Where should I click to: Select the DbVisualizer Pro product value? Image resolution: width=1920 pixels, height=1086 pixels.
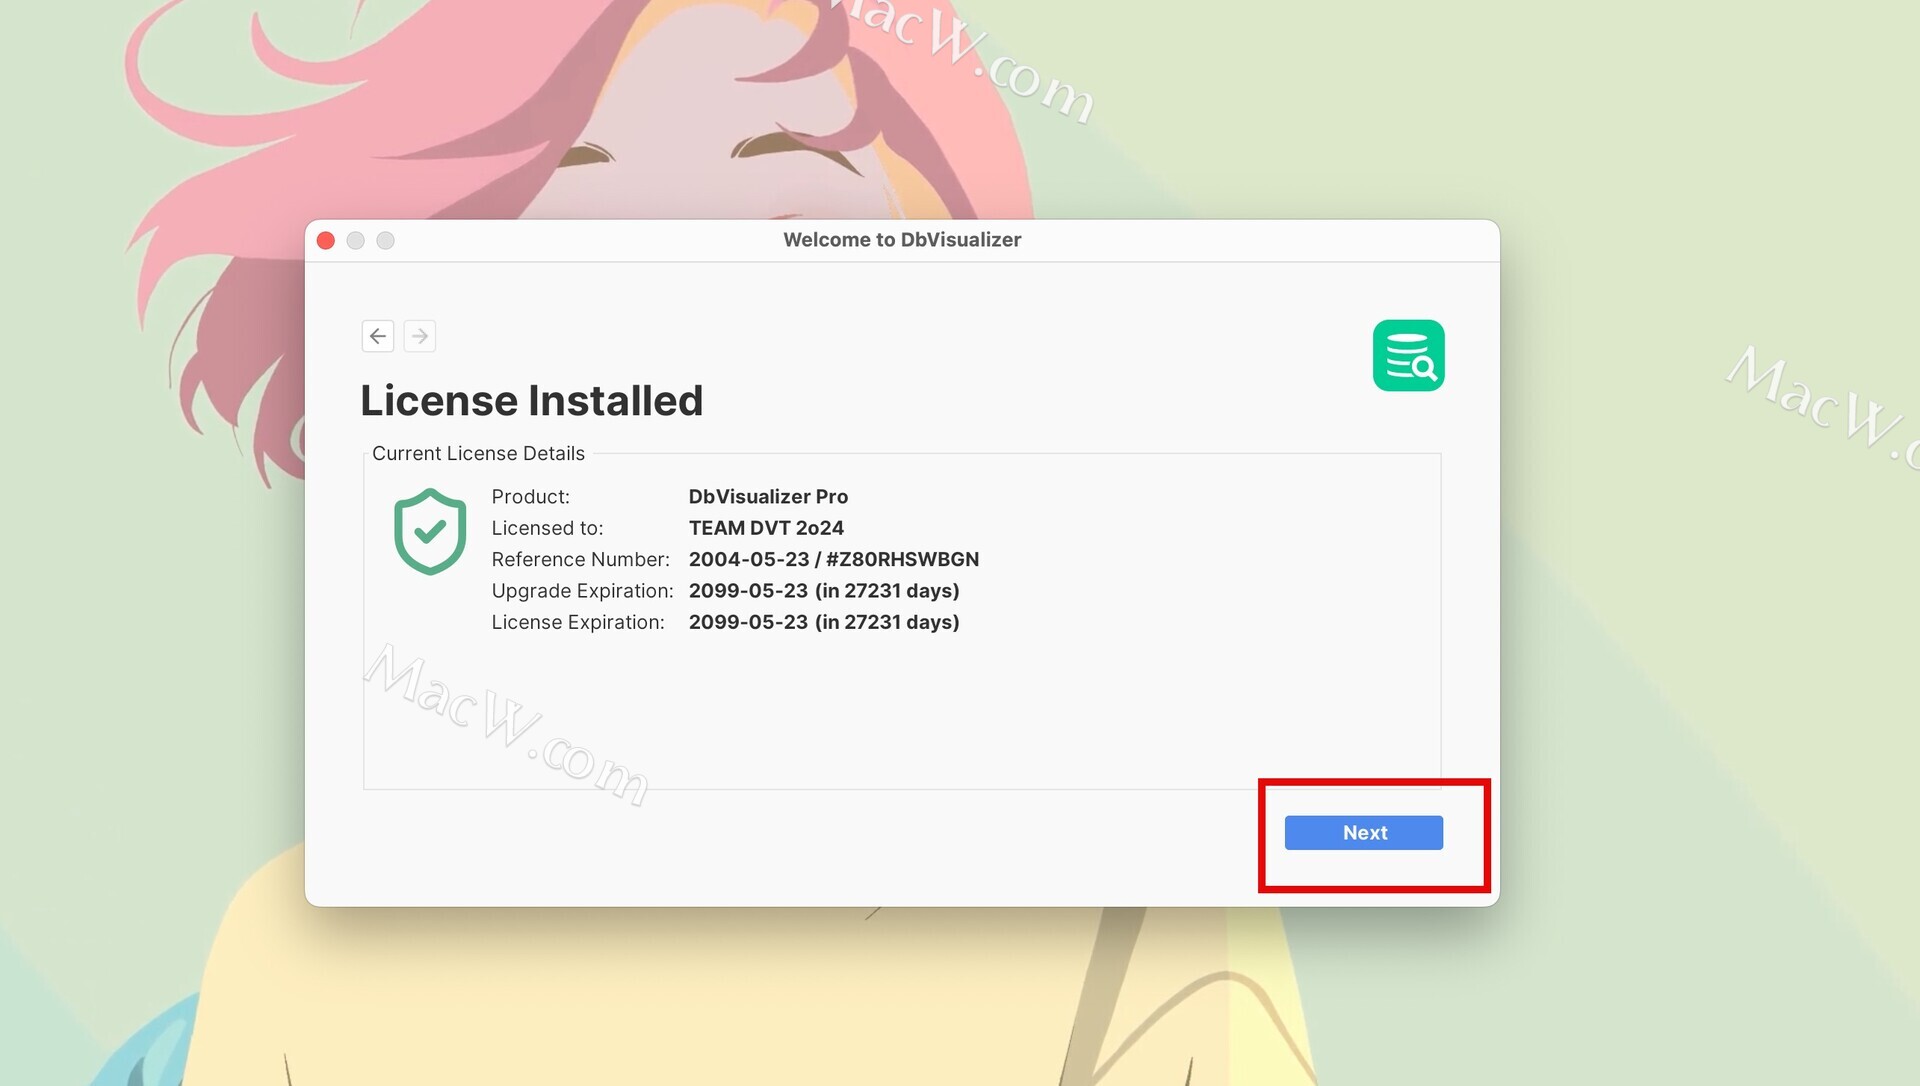coord(768,497)
